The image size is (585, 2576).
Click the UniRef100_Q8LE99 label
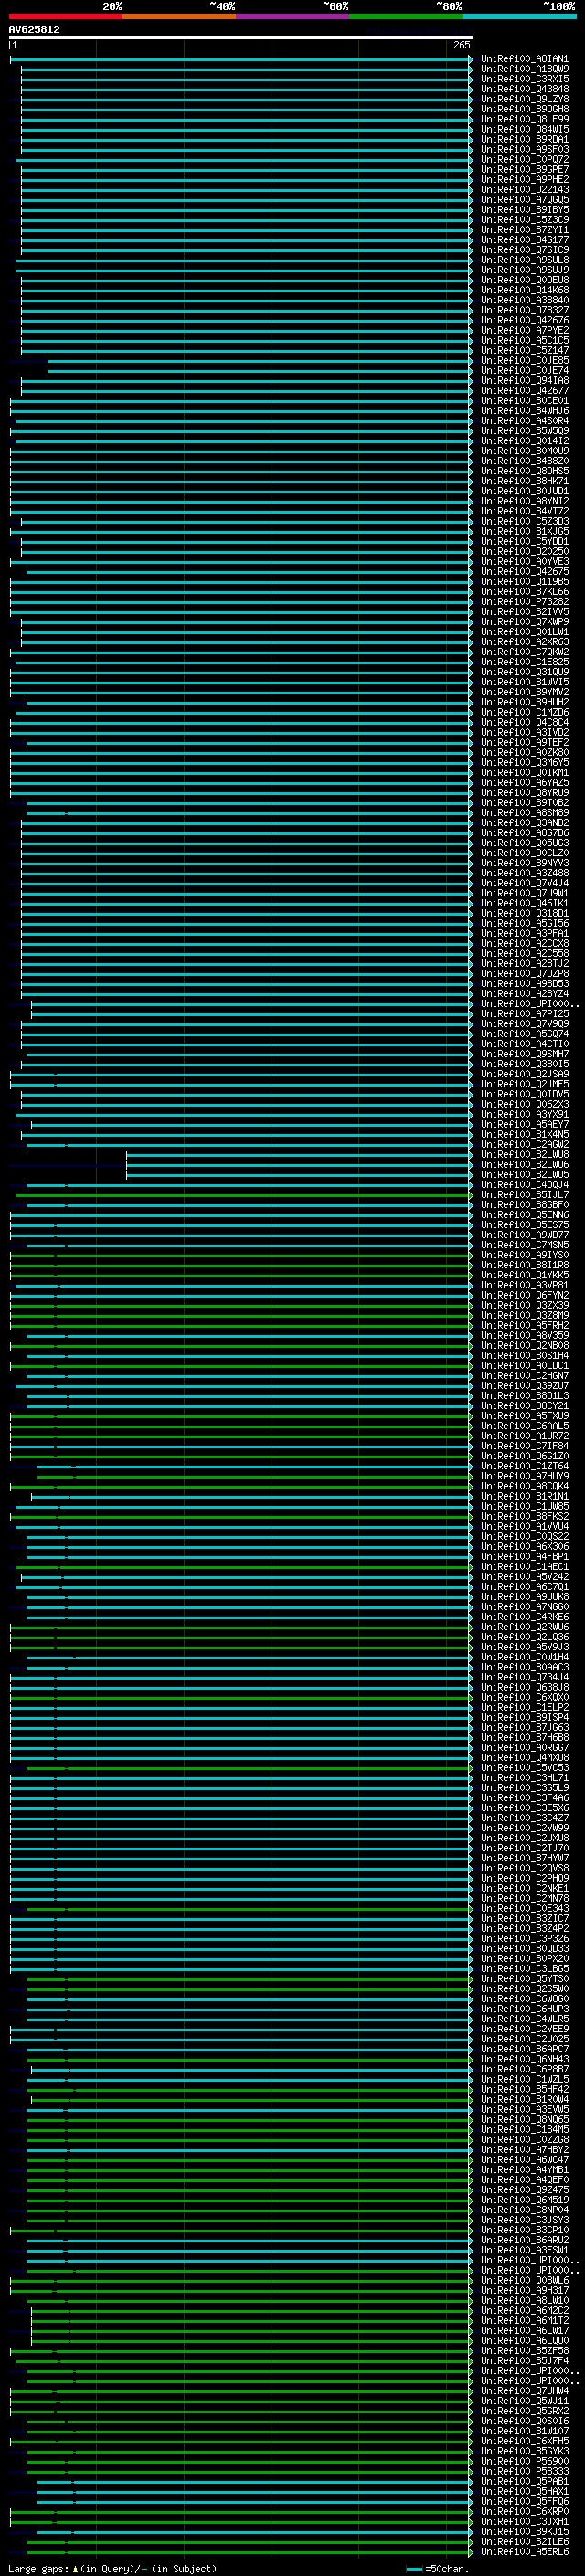pyautogui.click(x=524, y=119)
